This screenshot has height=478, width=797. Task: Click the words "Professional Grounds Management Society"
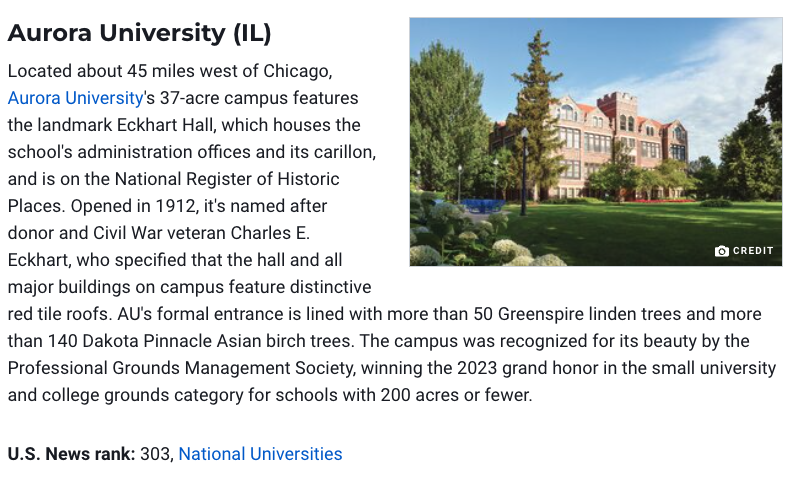(x=181, y=368)
